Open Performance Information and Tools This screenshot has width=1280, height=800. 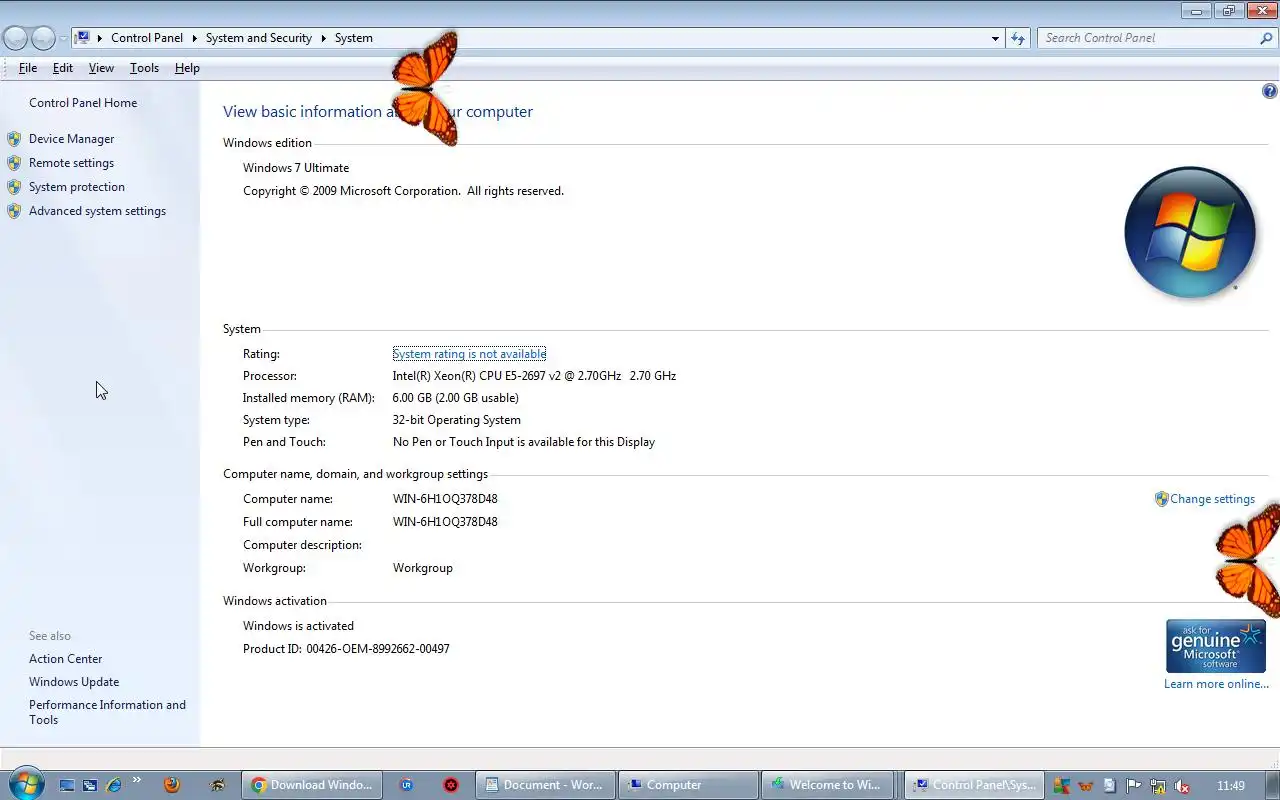107,712
